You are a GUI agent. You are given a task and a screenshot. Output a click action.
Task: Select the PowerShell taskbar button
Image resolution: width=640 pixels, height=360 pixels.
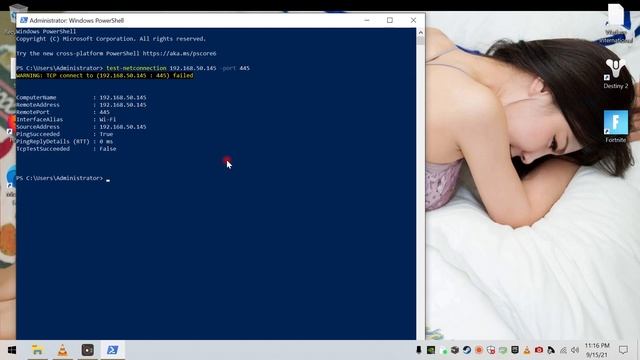[x=112, y=350]
